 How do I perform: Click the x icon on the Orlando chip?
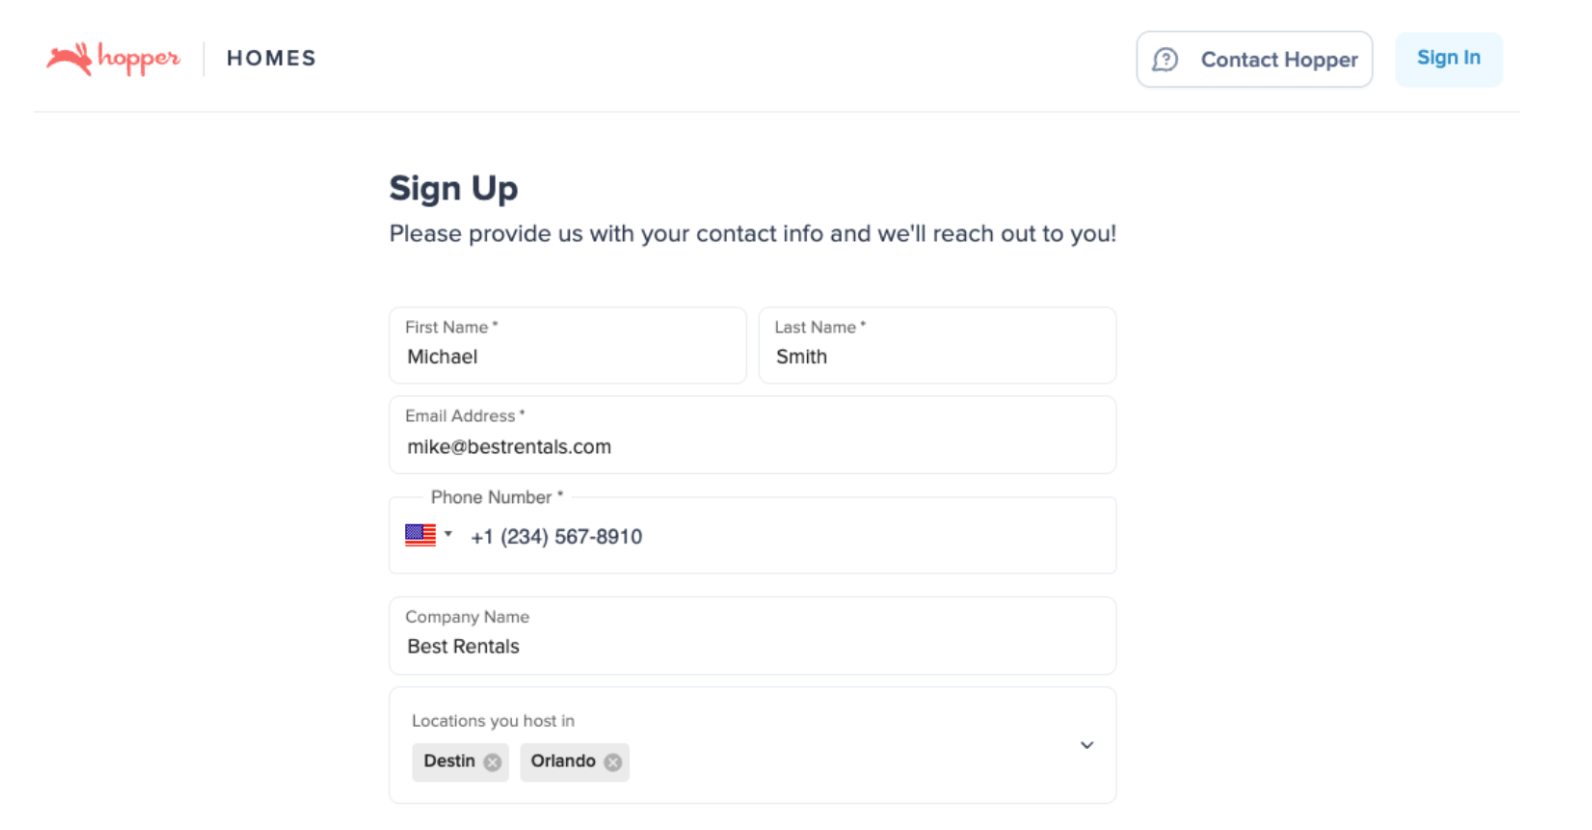(614, 762)
